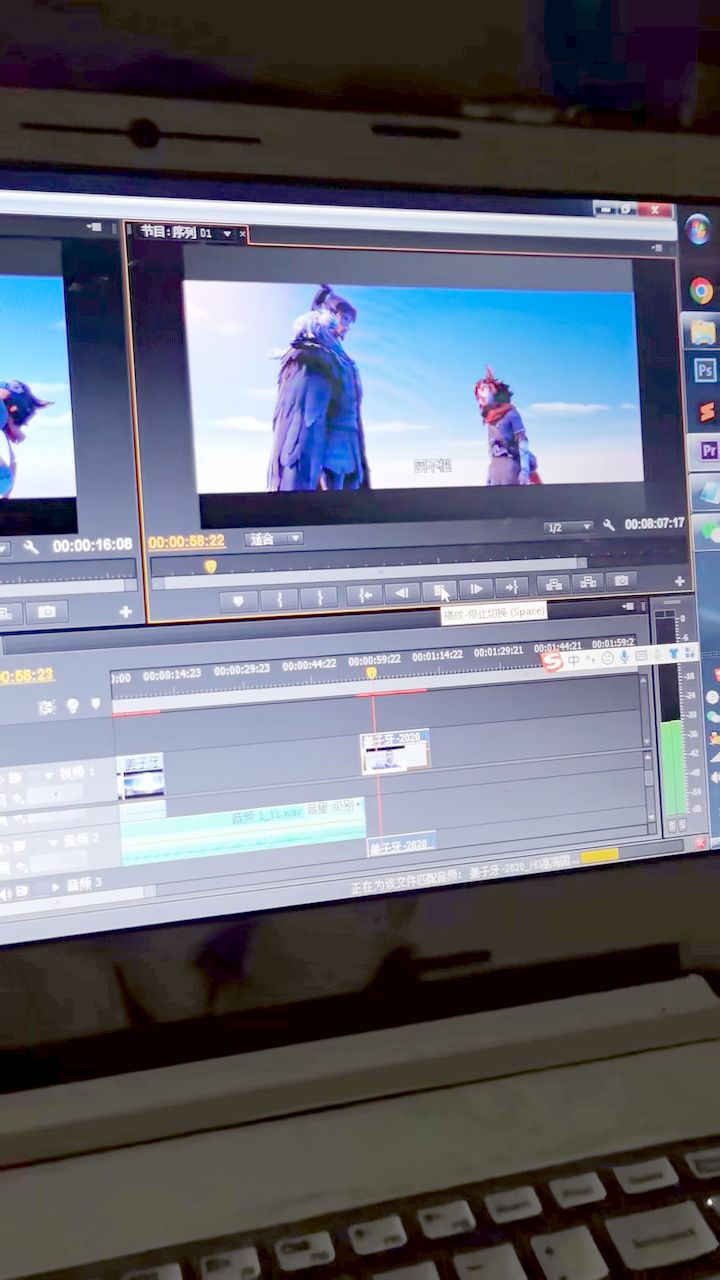Click the Go to In point button

[x=364, y=595]
